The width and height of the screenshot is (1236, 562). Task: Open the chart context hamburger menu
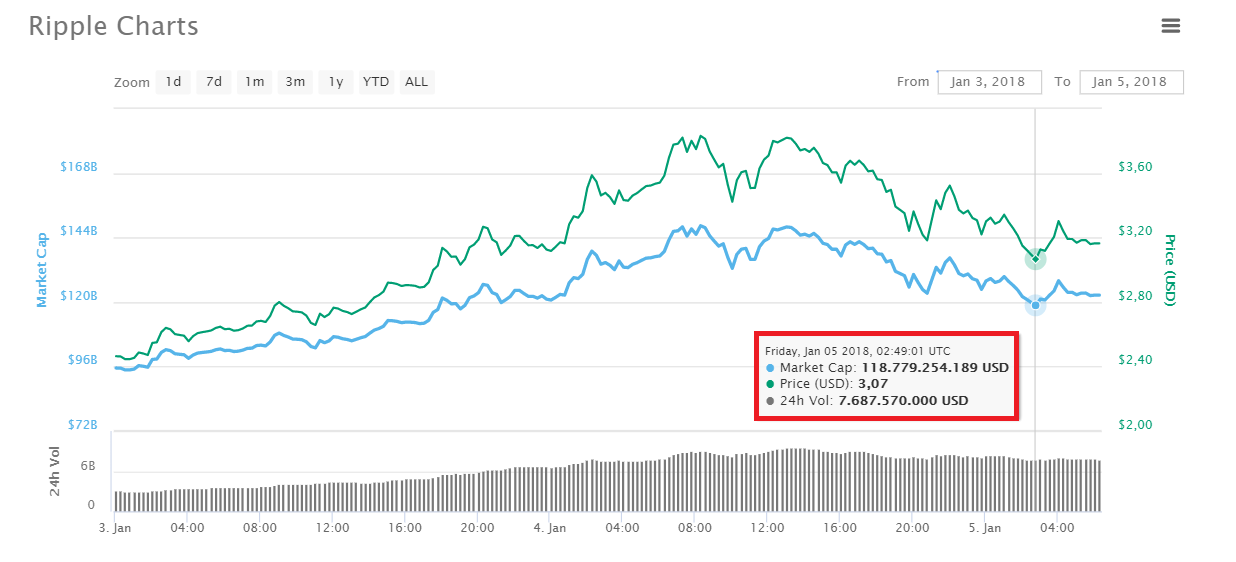[1171, 26]
